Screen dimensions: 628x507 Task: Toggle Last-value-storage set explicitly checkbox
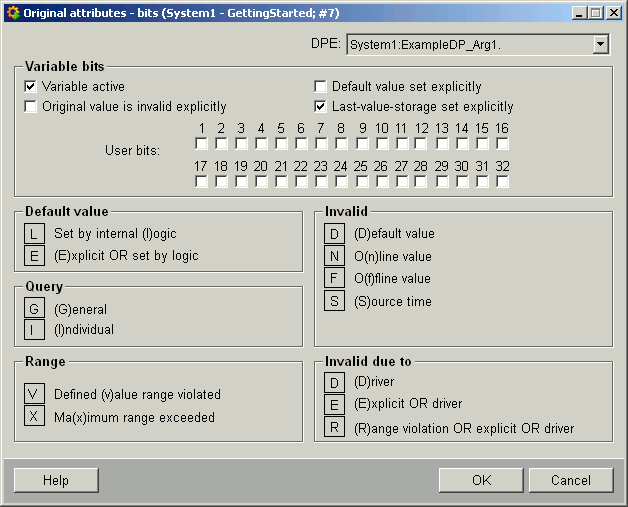[x=321, y=106]
